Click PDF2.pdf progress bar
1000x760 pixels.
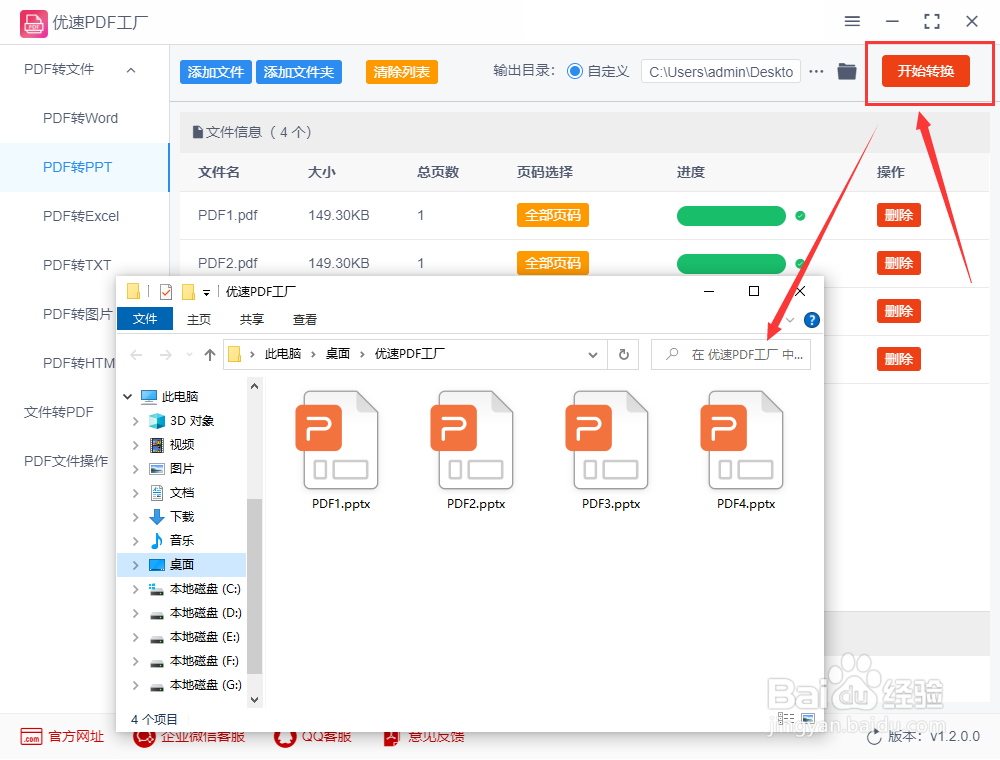(x=731, y=264)
